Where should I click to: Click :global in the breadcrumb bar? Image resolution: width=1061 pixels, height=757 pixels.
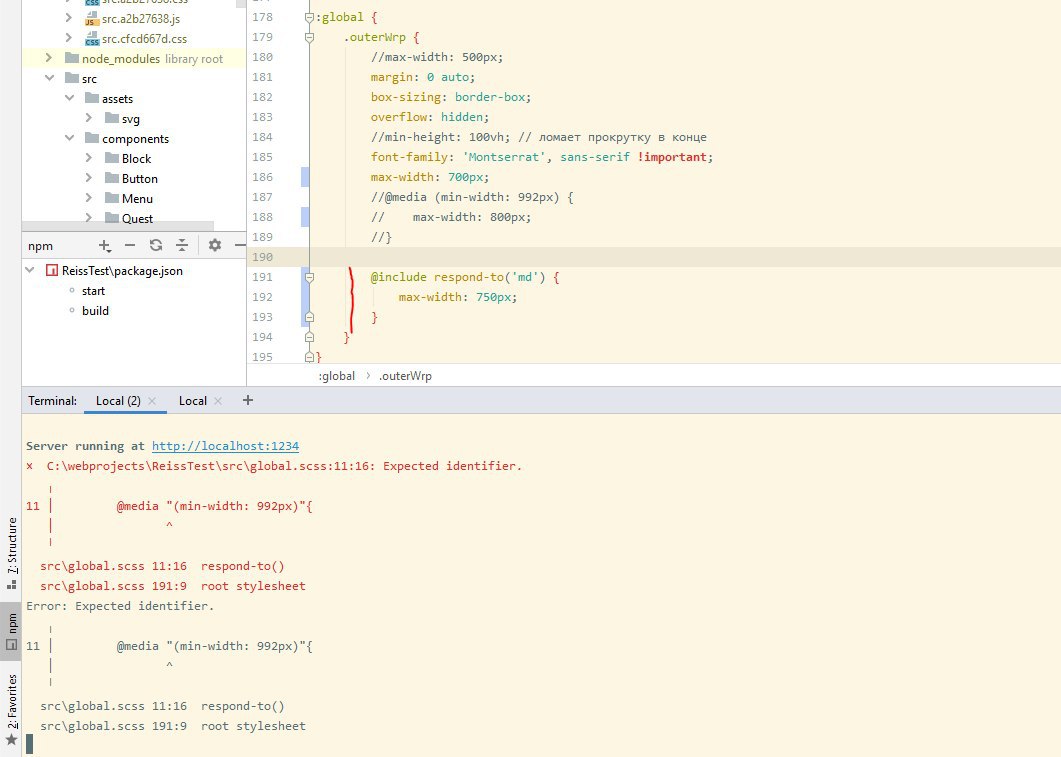coord(336,375)
